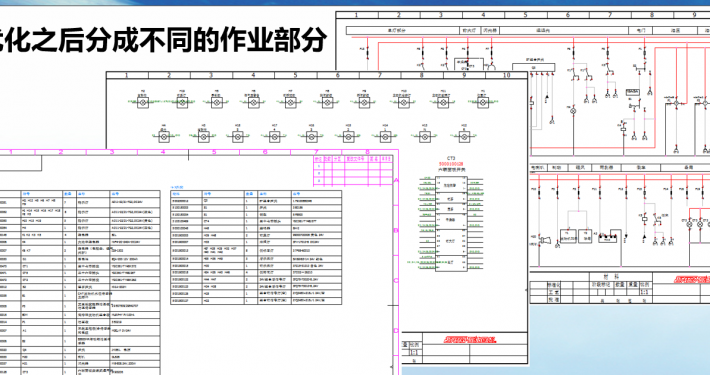Select the first lamp symbol in the upper lamp row

[143, 103]
